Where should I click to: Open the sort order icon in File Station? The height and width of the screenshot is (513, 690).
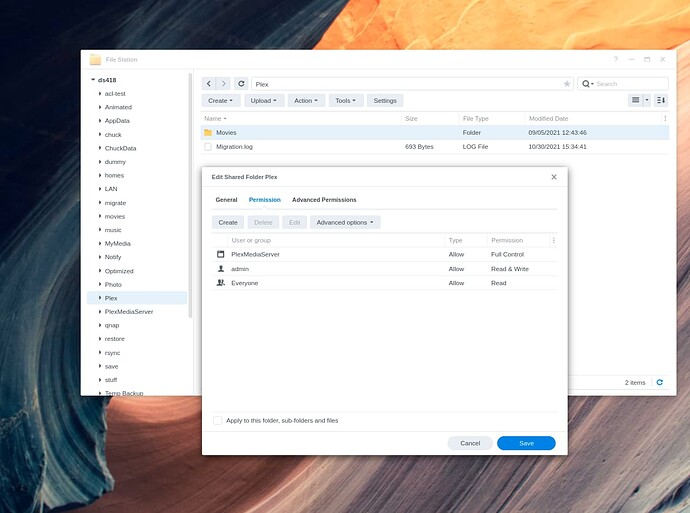[x=661, y=100]
